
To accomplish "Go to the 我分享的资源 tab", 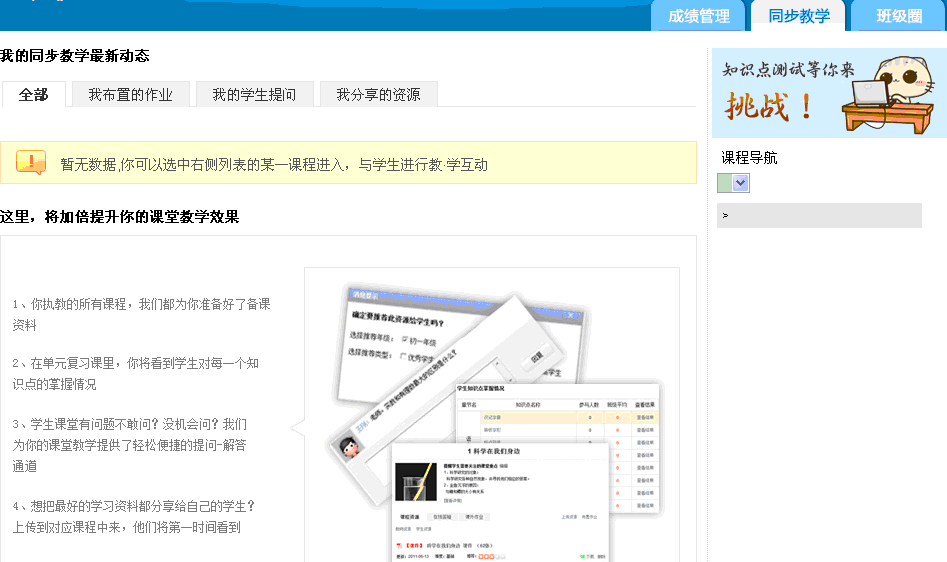I will click(x=378, y=95).
